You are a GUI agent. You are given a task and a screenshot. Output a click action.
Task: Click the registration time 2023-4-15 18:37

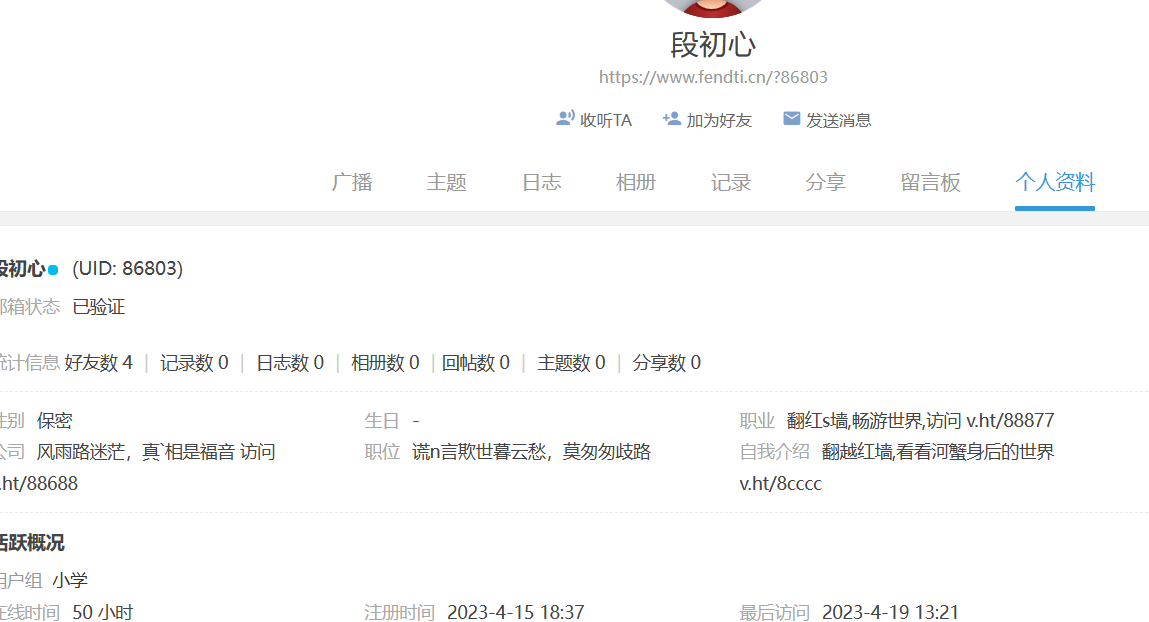pos(516,612)
